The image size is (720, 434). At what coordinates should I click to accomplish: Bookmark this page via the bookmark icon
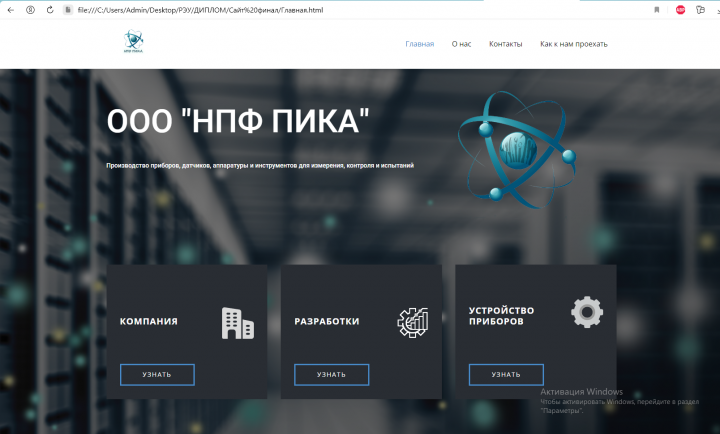point(657,10)
